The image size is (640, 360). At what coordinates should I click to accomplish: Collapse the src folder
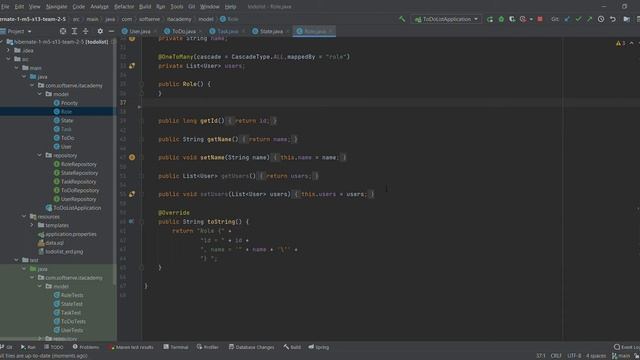tap(9, 59)
